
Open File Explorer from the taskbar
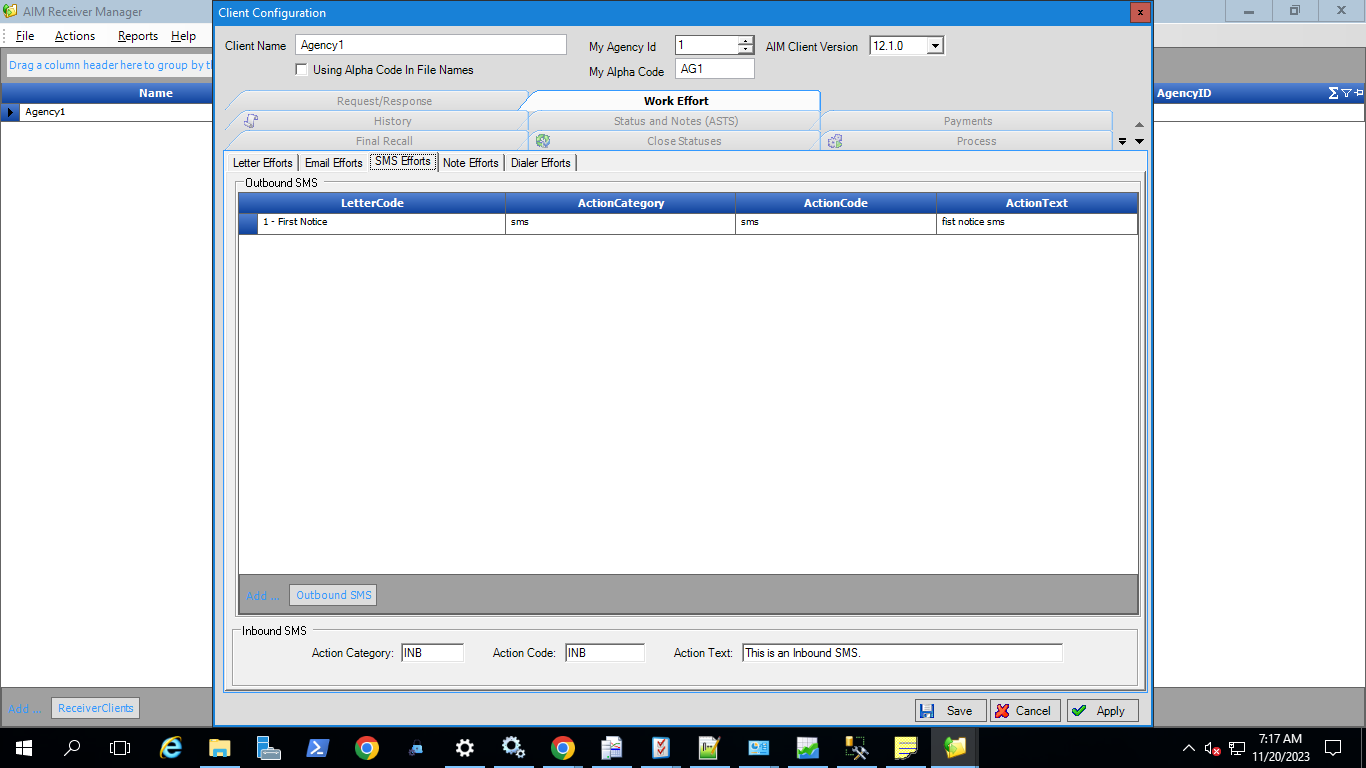tap(220, 748)
